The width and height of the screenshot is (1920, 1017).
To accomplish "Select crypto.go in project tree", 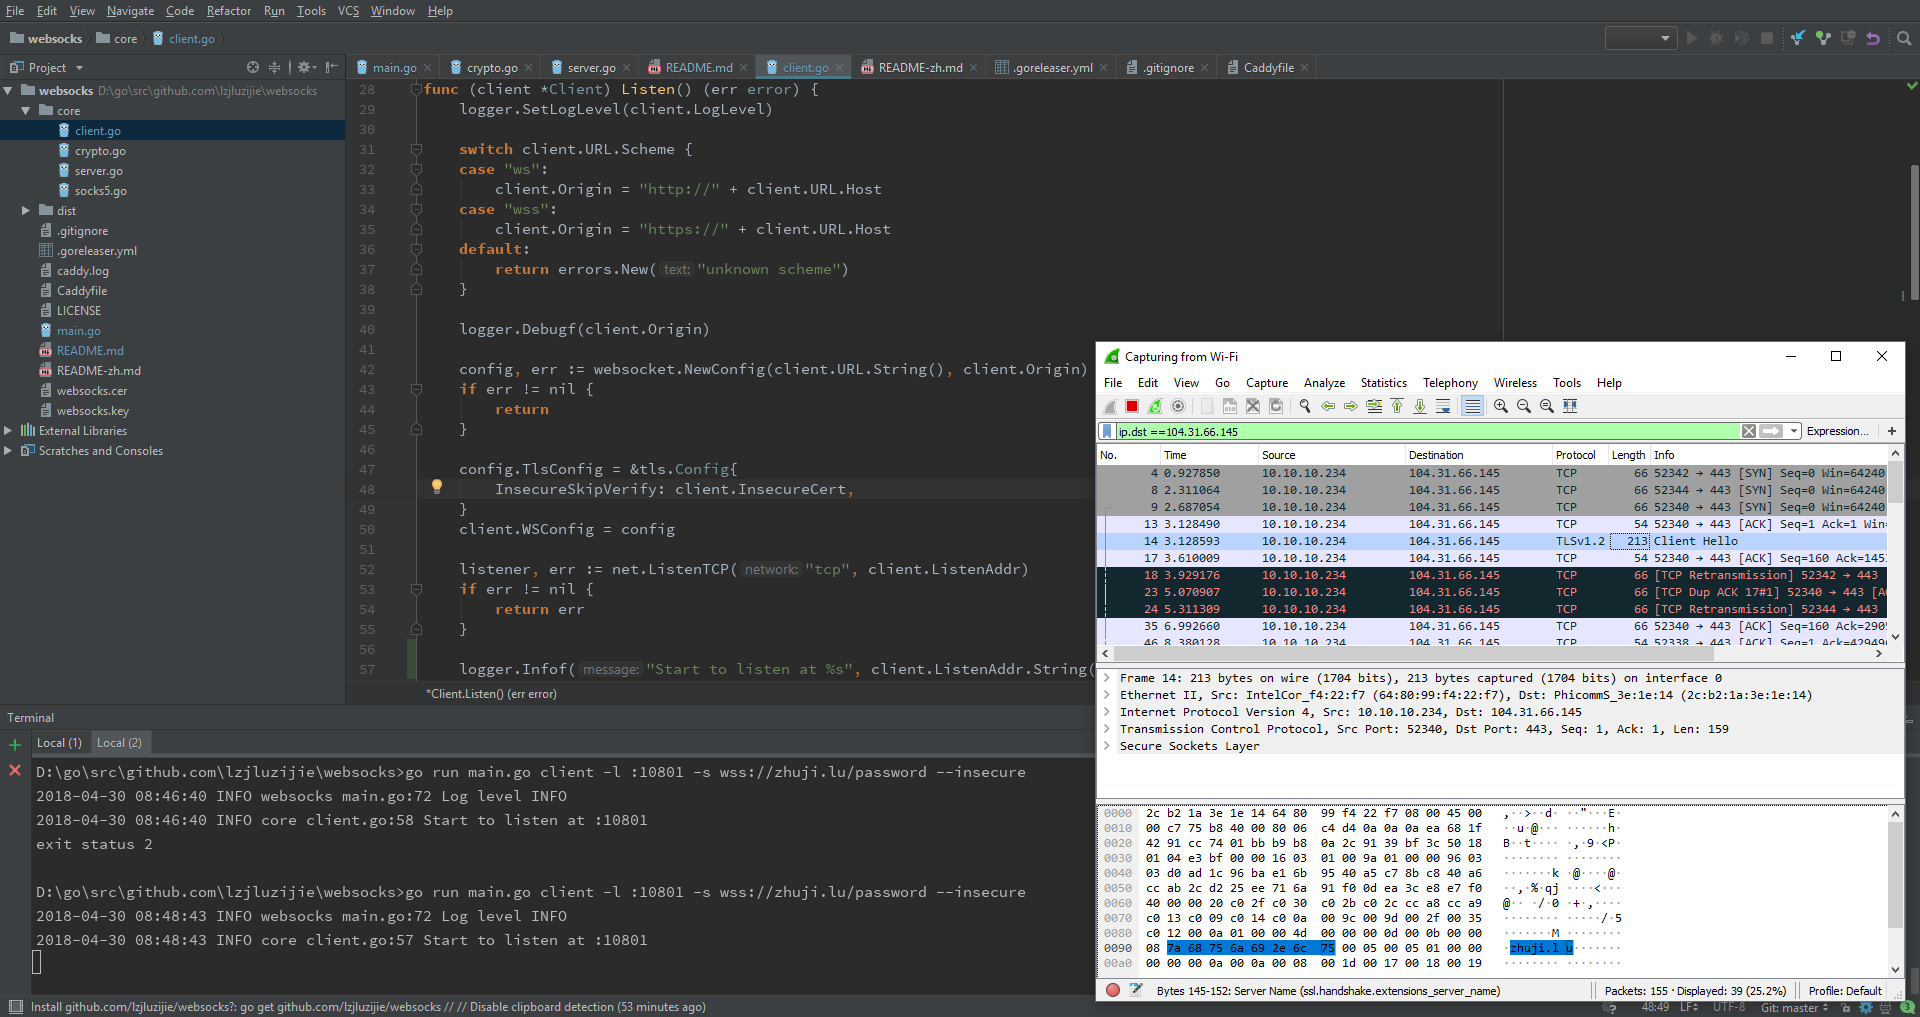I will coord(100,150).
